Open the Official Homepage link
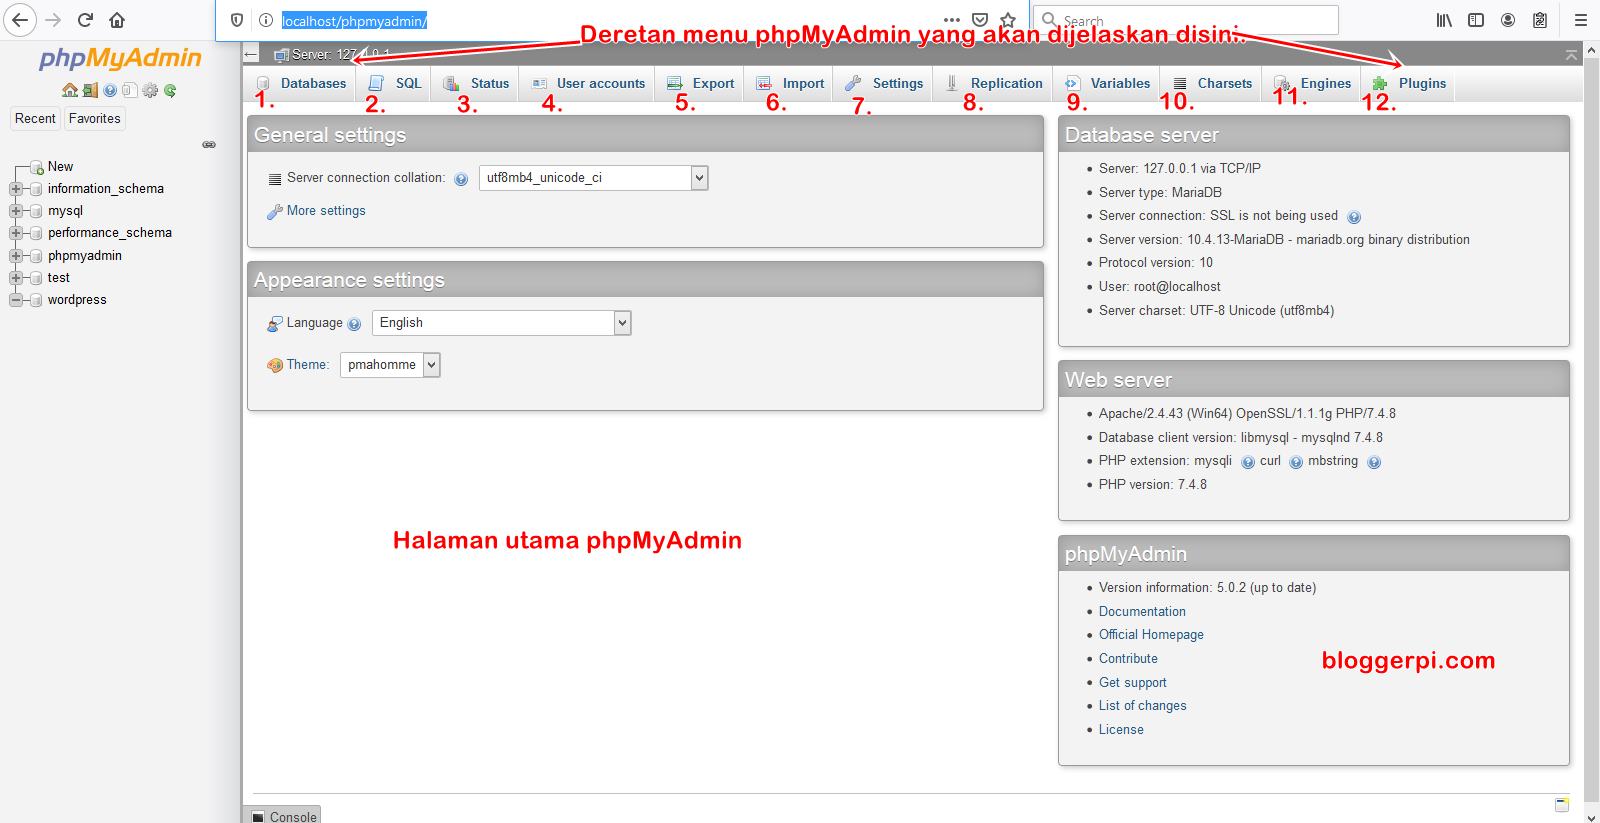The height and width of the screenshot is (823, 1600). (x=1151, y=635)
